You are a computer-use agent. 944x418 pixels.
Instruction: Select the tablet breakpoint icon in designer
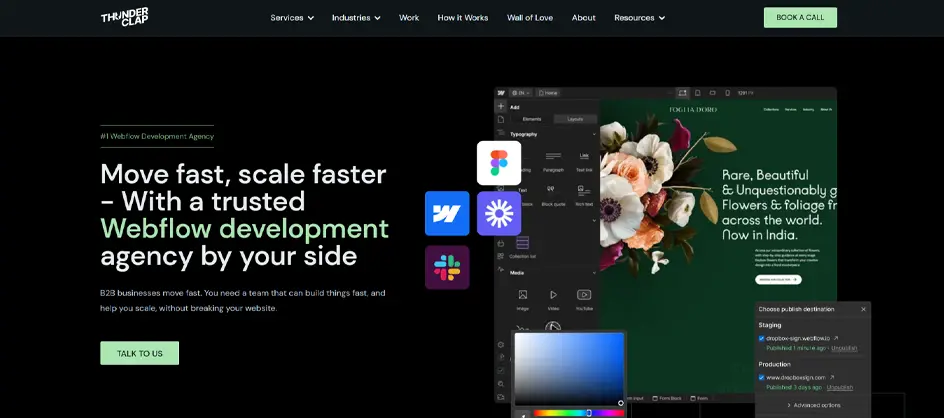697,93
